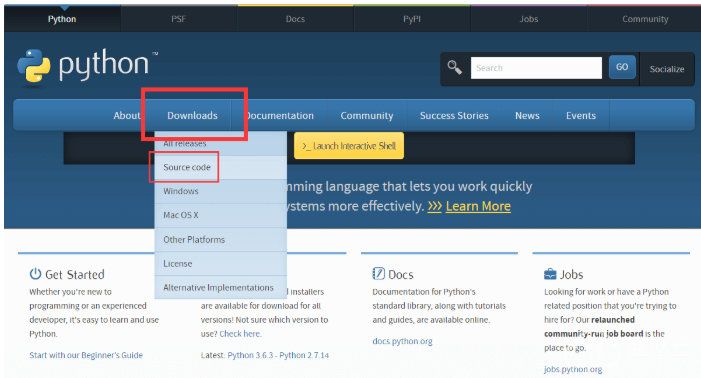
Task: Open the Documentation navigation menu
Action: pyautogui.click(x=279, y=115)
